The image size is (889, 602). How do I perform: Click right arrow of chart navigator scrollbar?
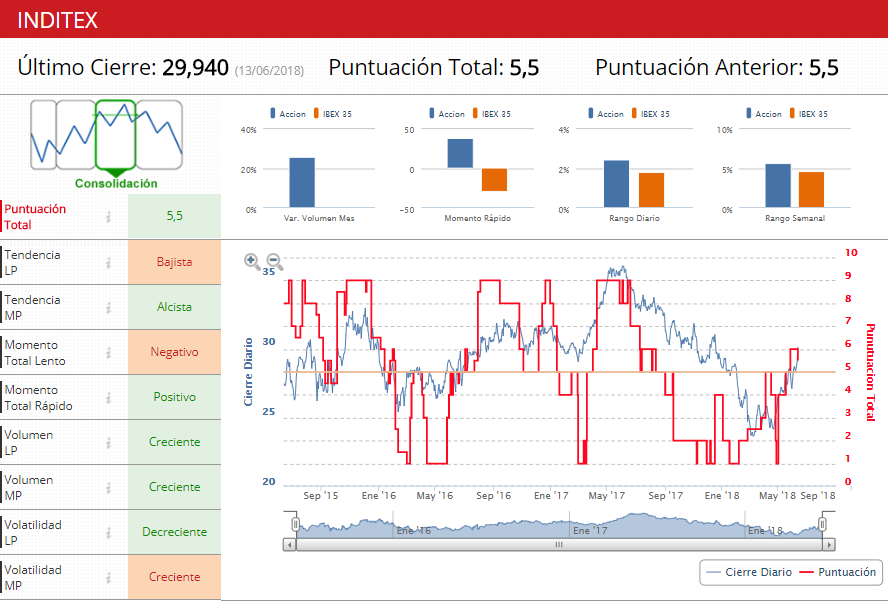tap(829, 545)
